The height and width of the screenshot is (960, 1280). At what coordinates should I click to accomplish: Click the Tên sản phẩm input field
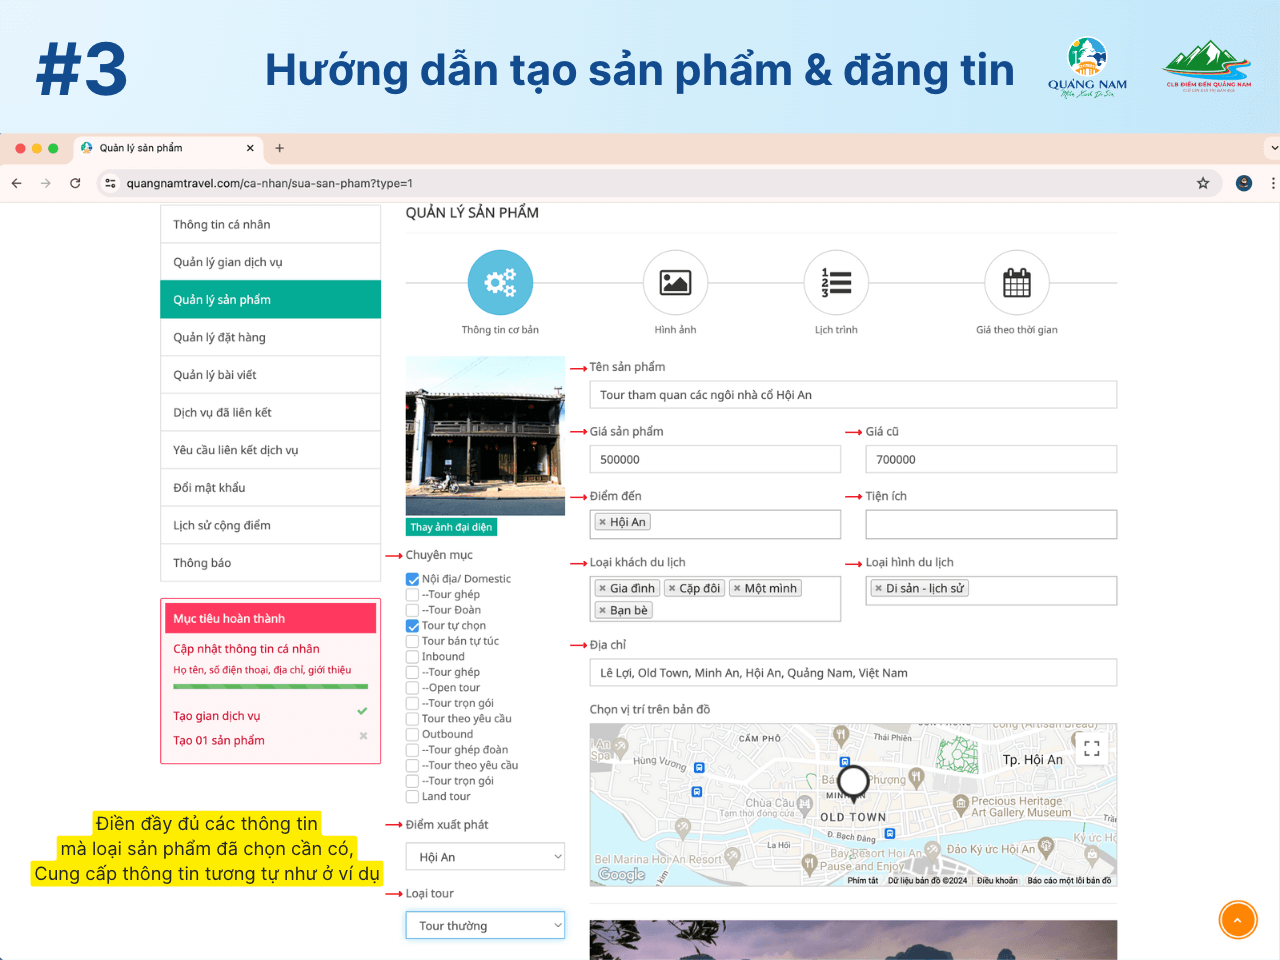tap(852, 395)
